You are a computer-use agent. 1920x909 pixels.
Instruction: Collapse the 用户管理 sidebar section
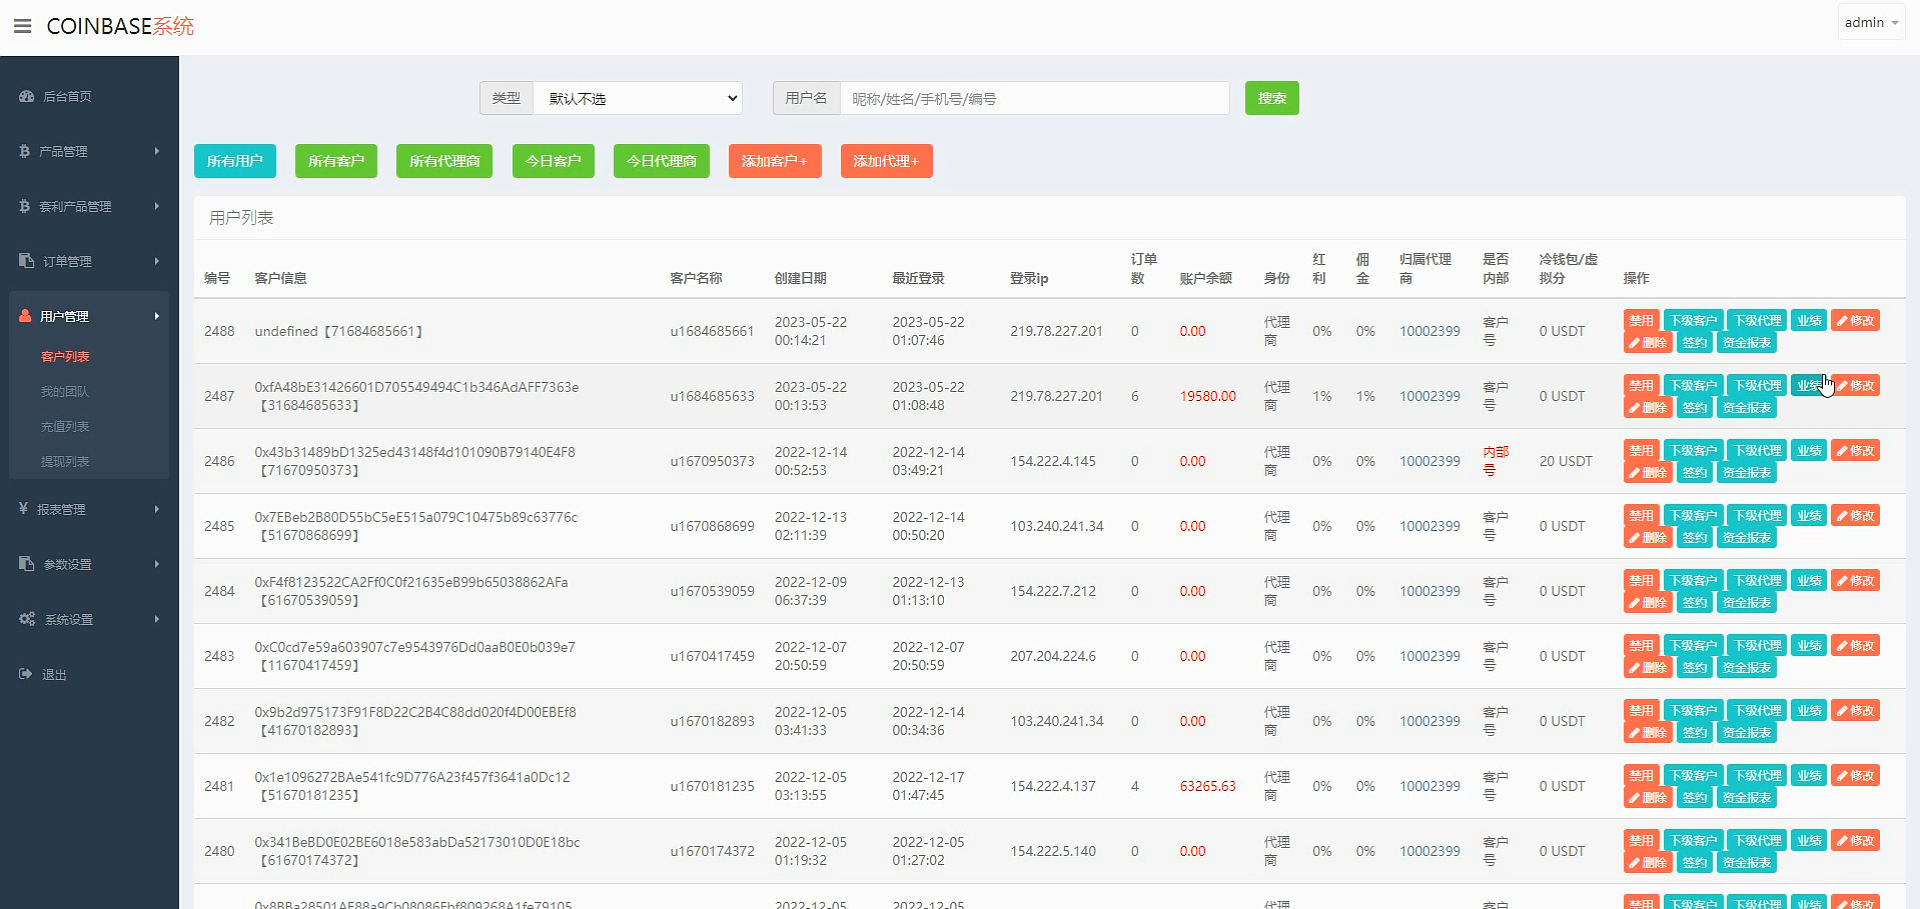pyautogui.click(x=89, y=316)
